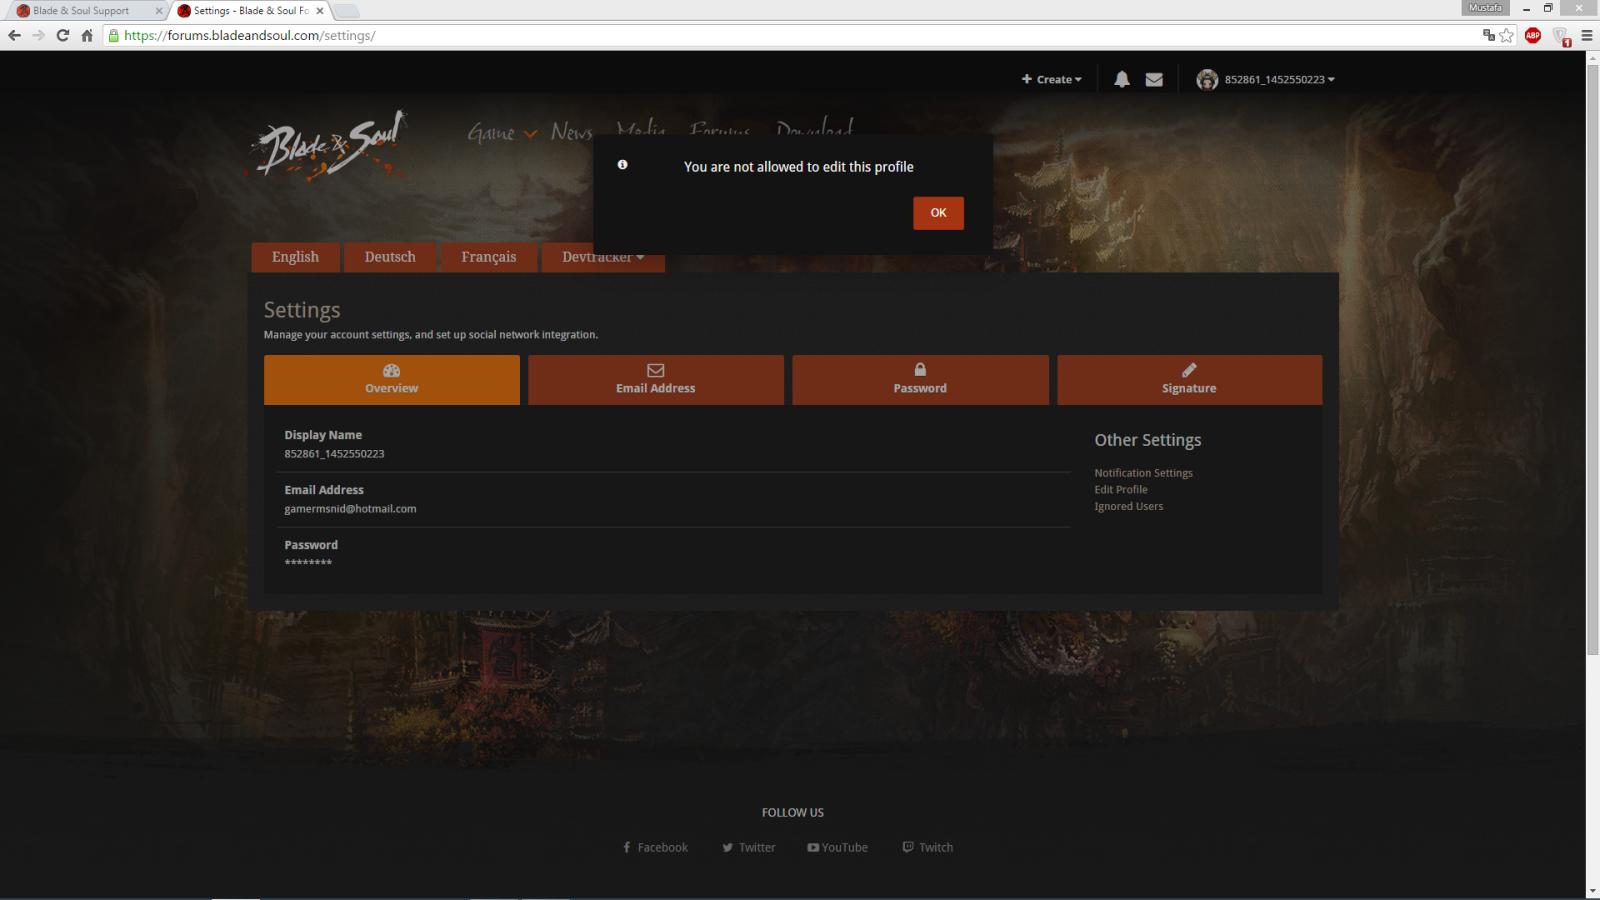Open the Create dropdown menu
The height and width of the screenshot is (900, 1600).
click(x=1051, y=79)
